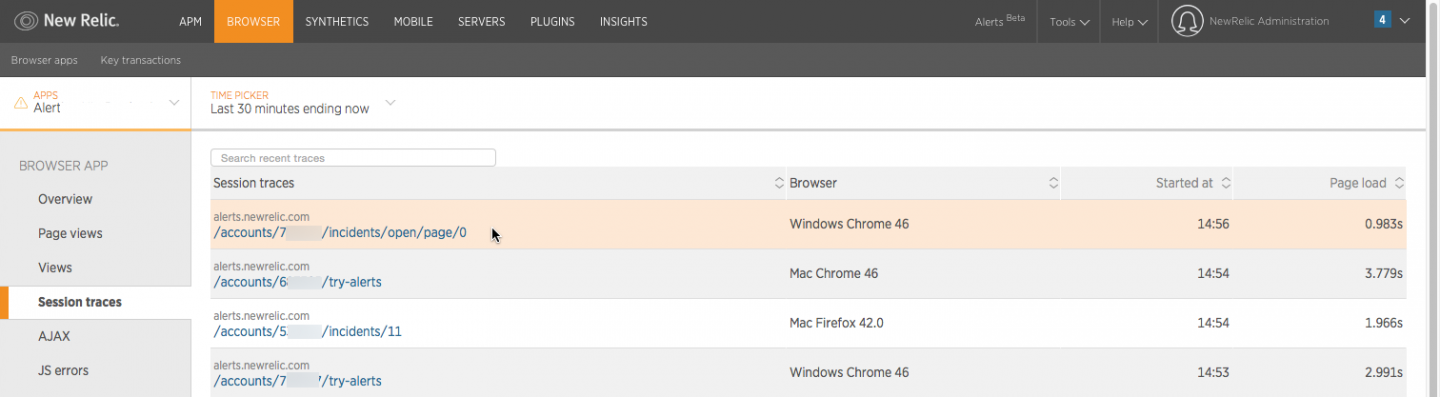
Task: Click the 14:56 started at time
Action: (1213, 224)
